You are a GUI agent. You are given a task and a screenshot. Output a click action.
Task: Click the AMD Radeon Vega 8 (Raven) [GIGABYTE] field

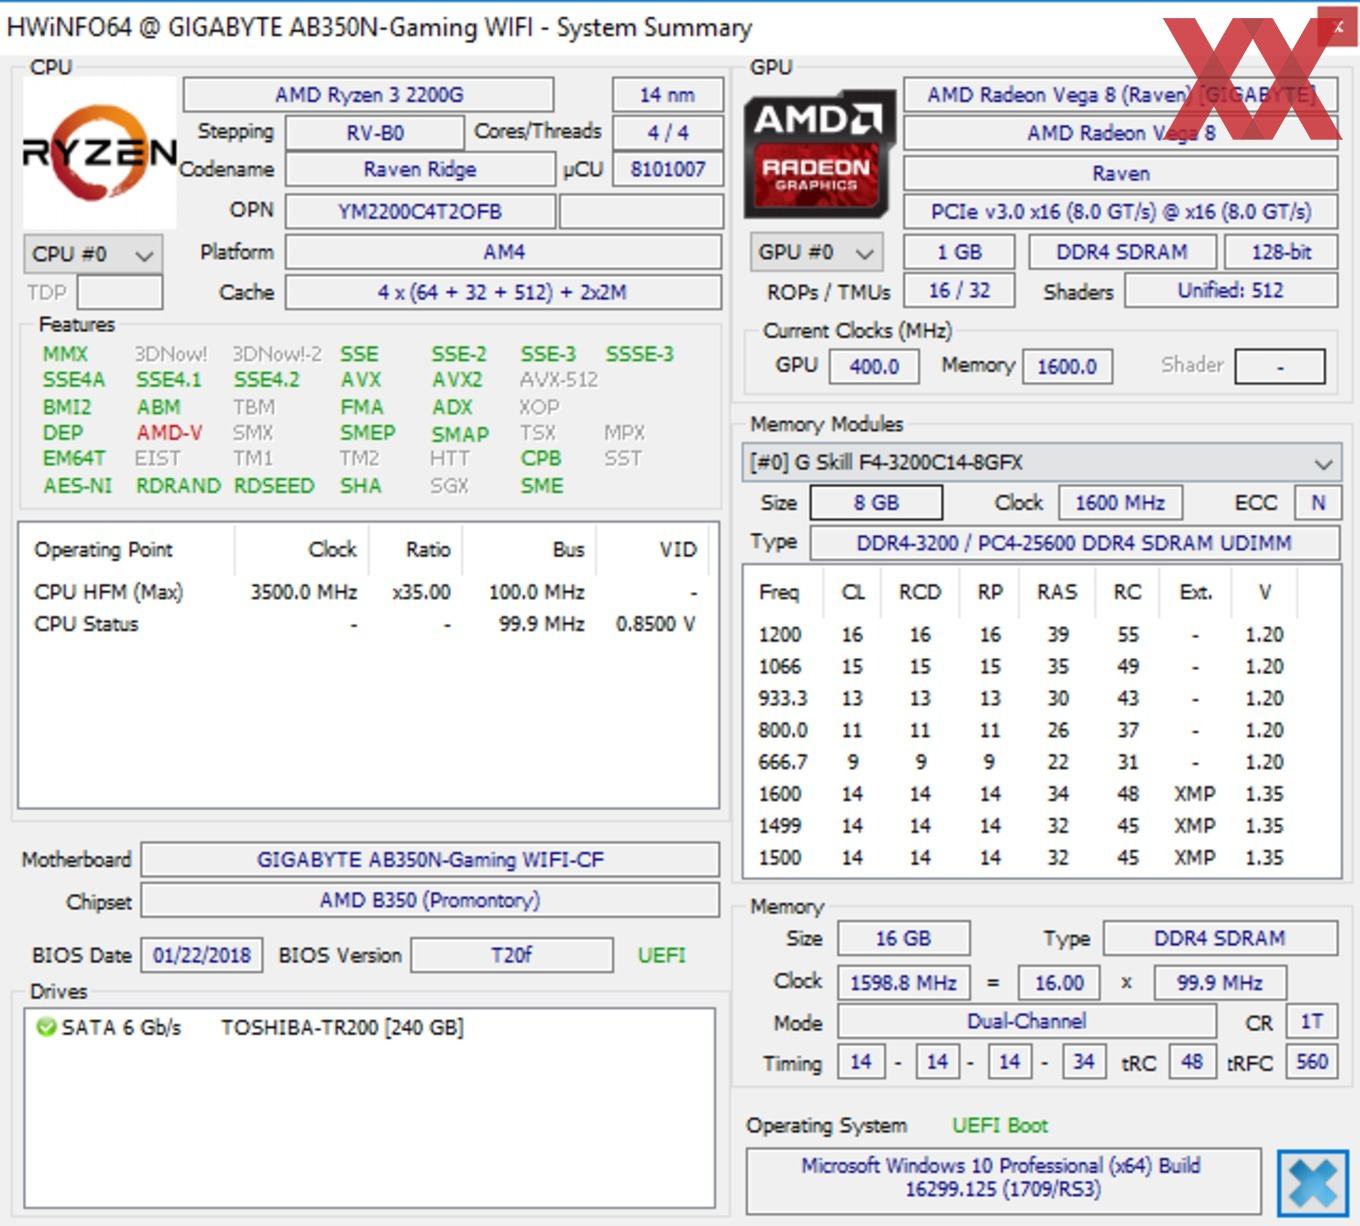(1120, 95)
